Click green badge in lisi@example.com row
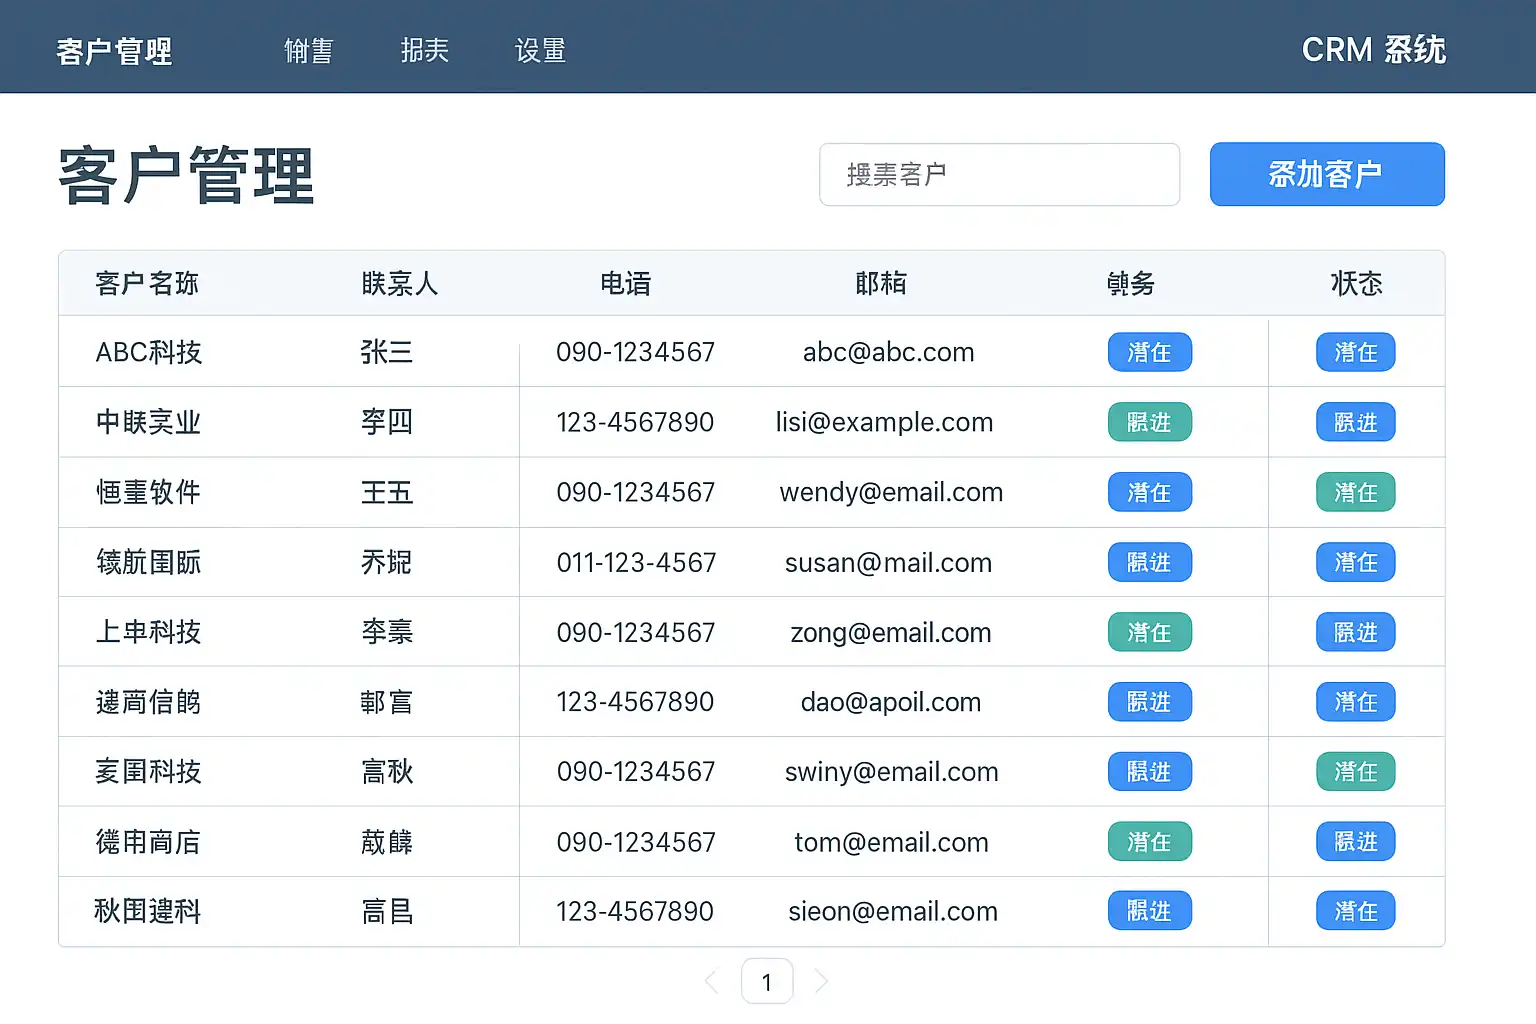The height and width of the screenshot is (1024, 1536). tap(1149, 422)
